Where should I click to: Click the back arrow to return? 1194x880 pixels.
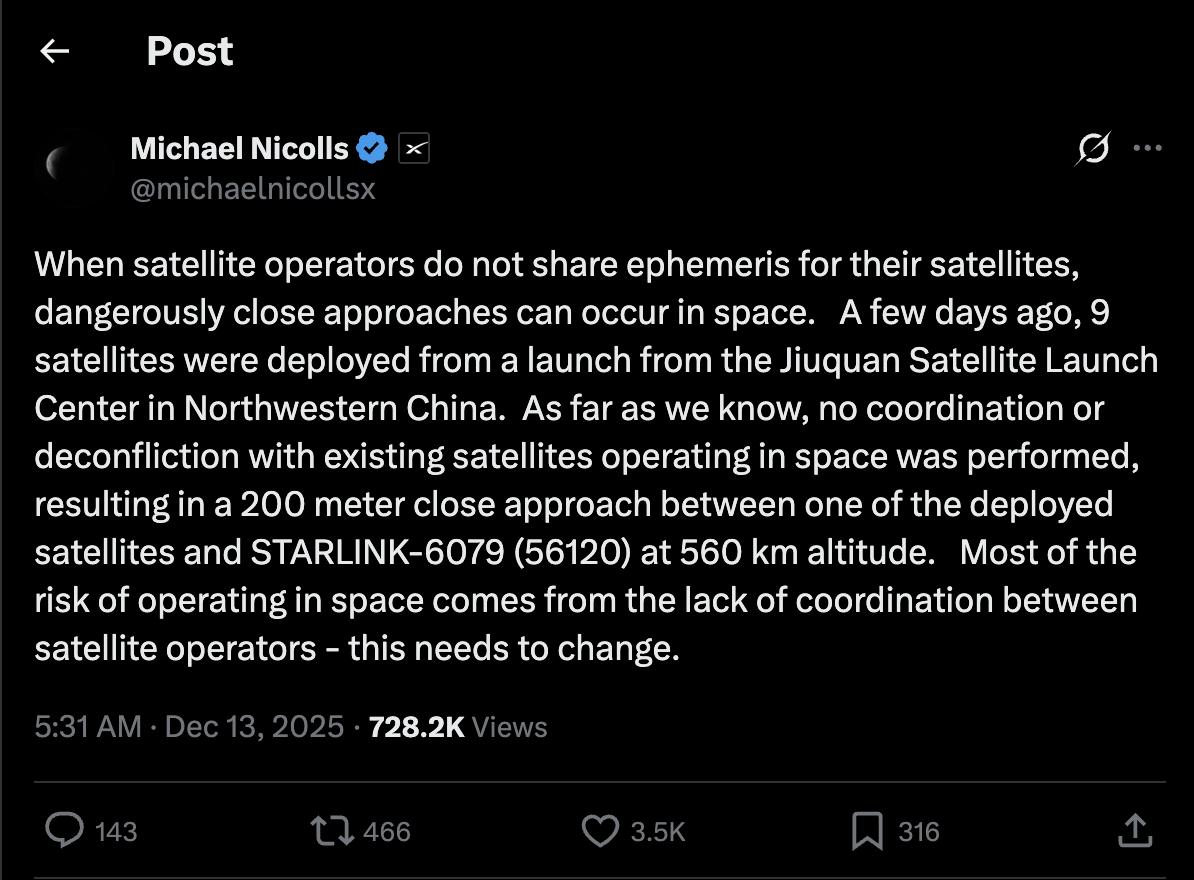(54, 50)
